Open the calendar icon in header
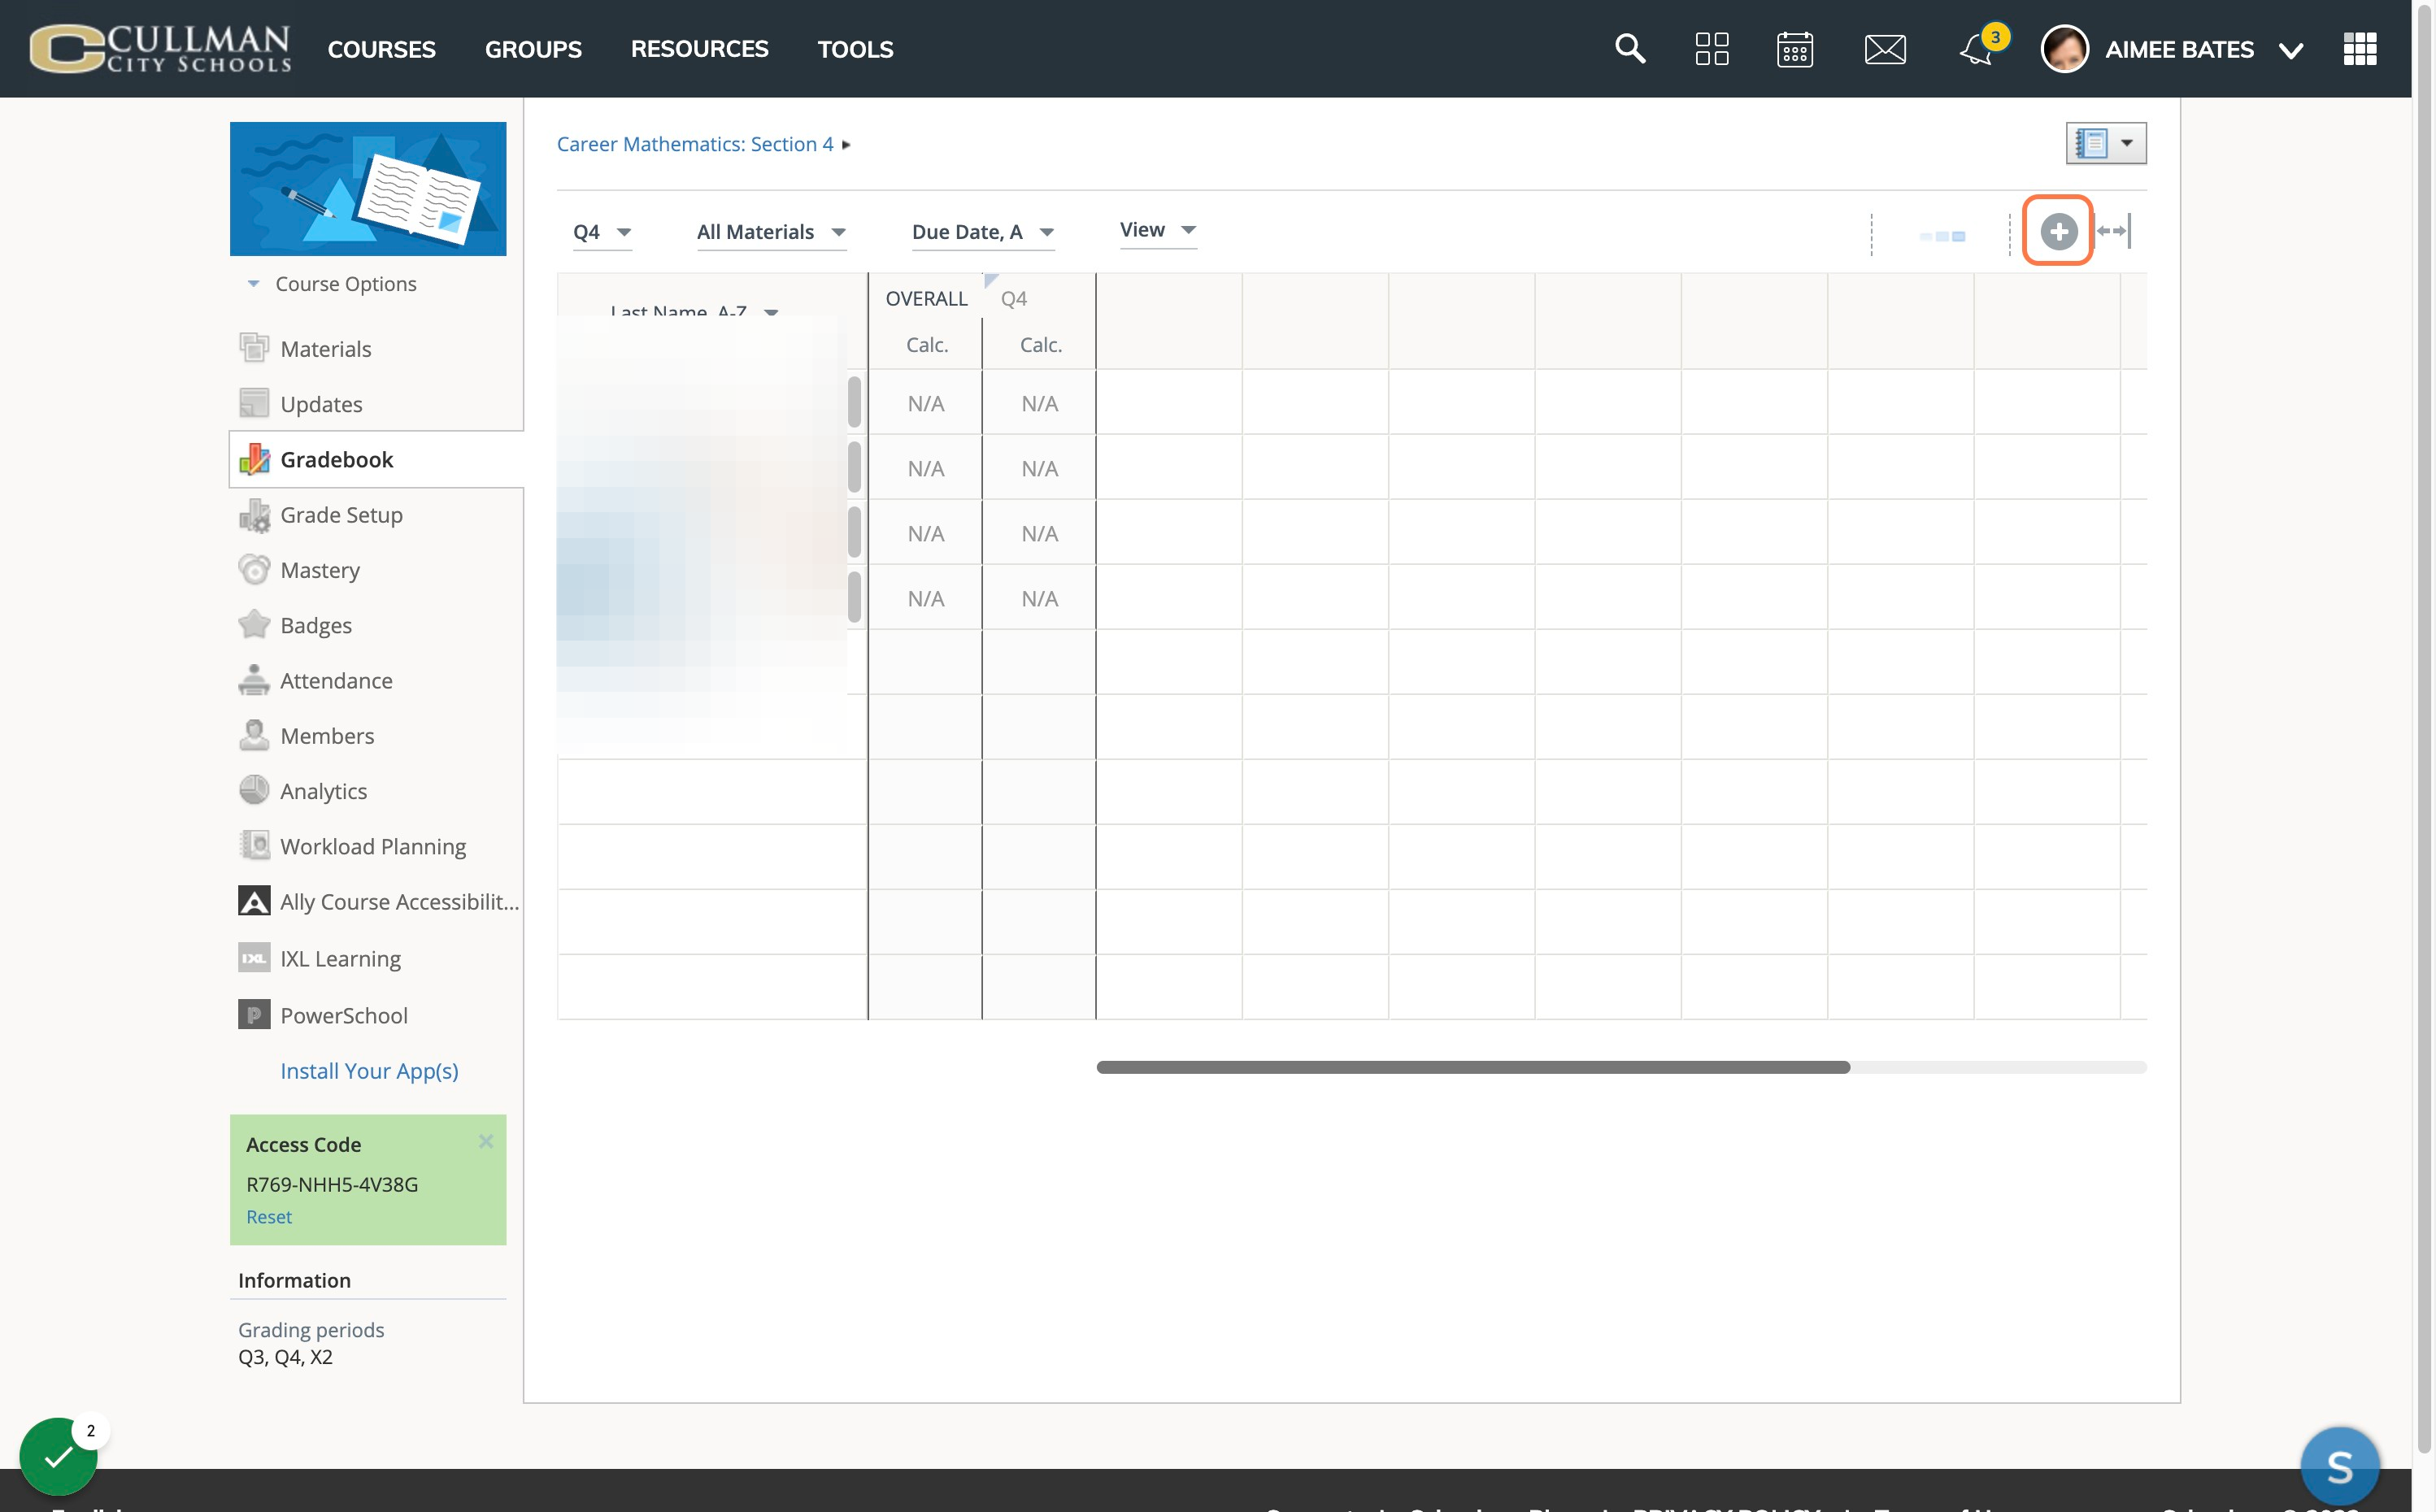 (x=1795, y=48)
